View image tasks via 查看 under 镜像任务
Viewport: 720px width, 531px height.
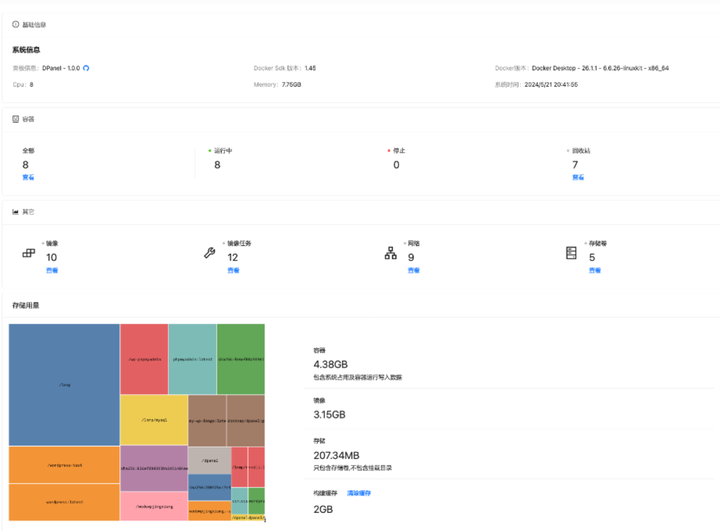click(233, 271)
